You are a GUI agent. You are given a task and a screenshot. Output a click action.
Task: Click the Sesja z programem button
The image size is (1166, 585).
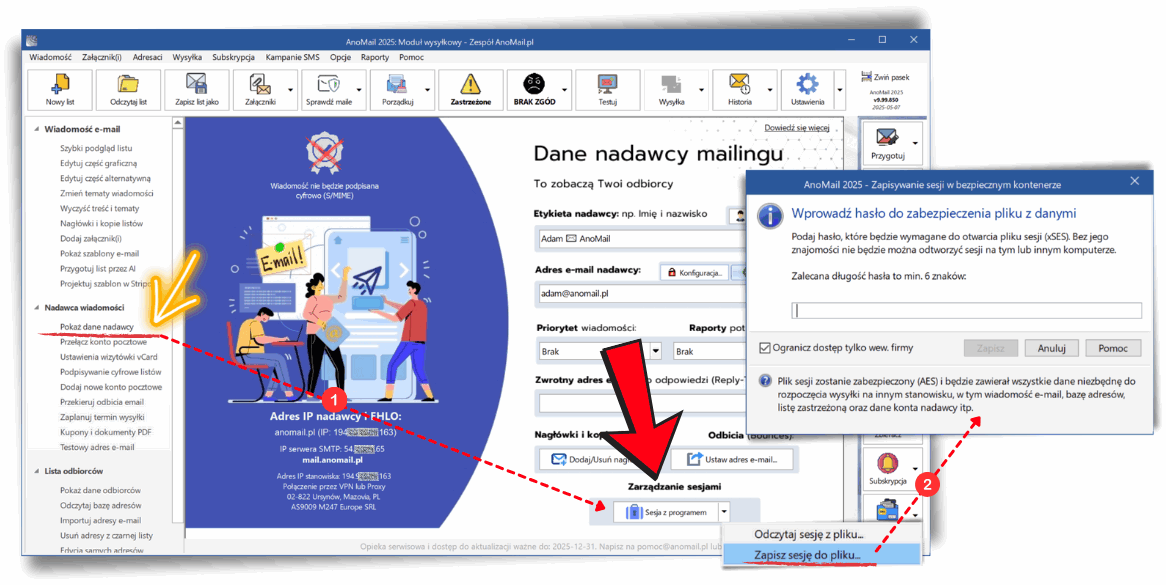point(666,512)
